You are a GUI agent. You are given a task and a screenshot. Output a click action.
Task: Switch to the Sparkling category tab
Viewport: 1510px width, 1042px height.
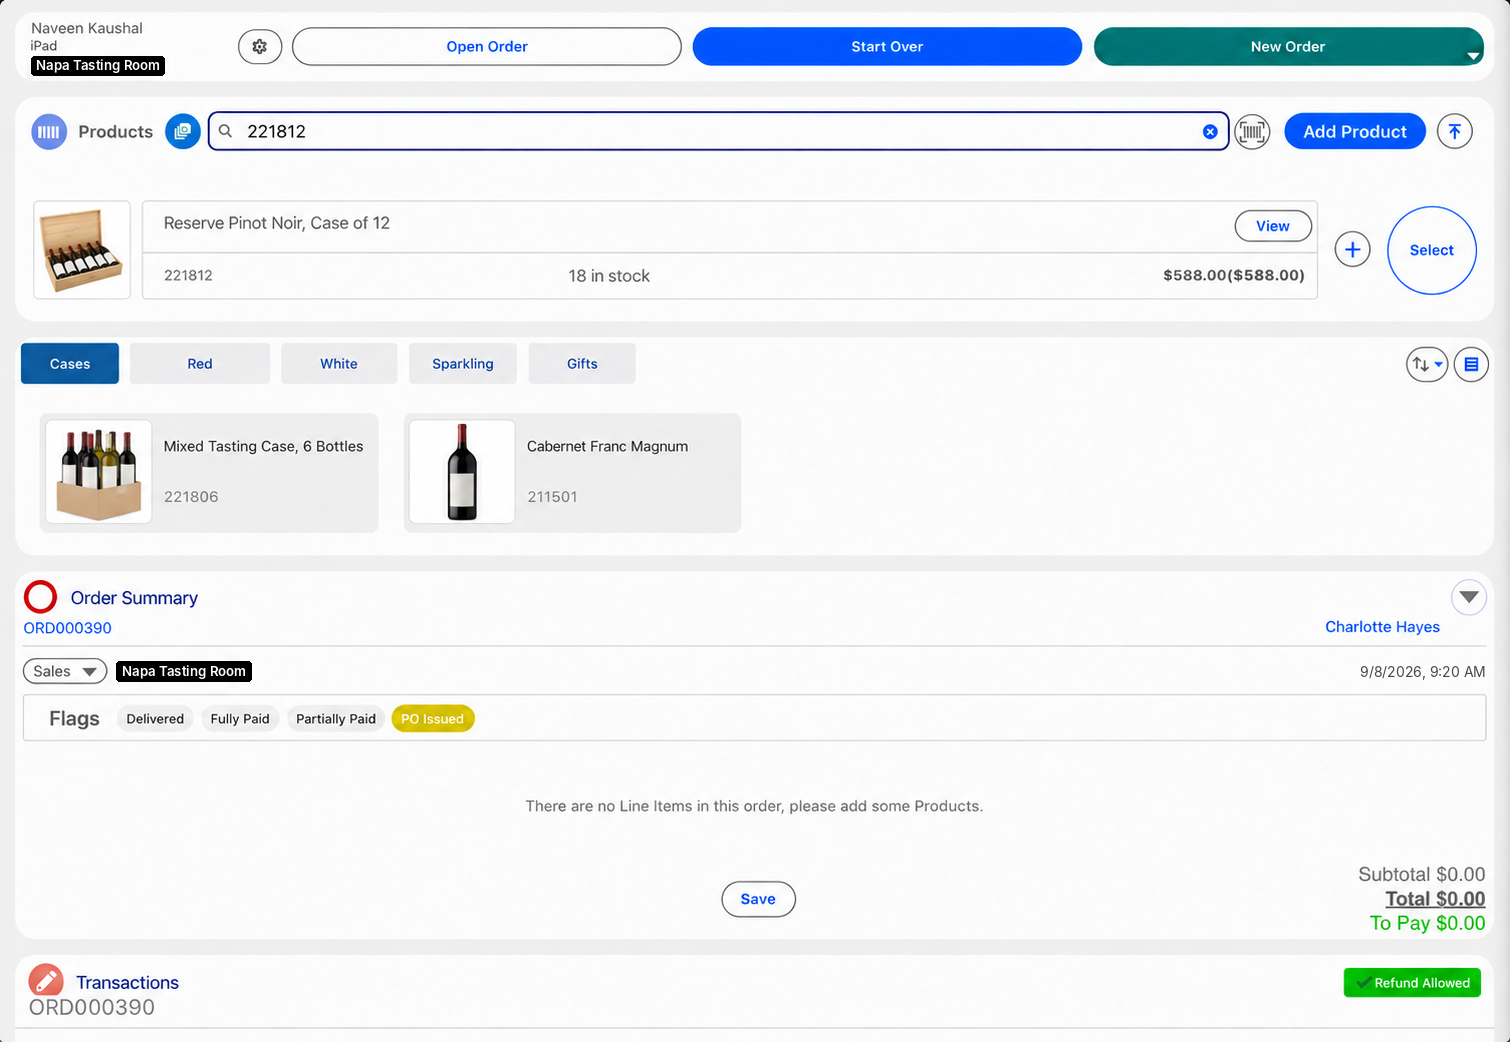tap(463, 364)
